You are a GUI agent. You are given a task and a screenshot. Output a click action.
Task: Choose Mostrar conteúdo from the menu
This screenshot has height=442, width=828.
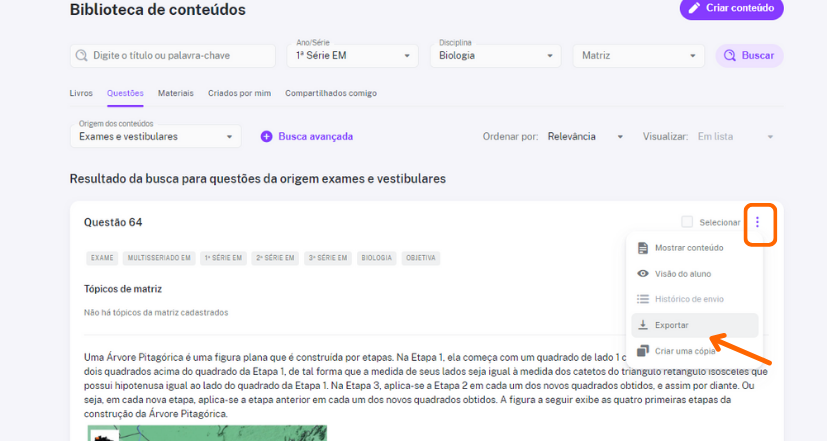pyautogui.click(x=694, y=248)
